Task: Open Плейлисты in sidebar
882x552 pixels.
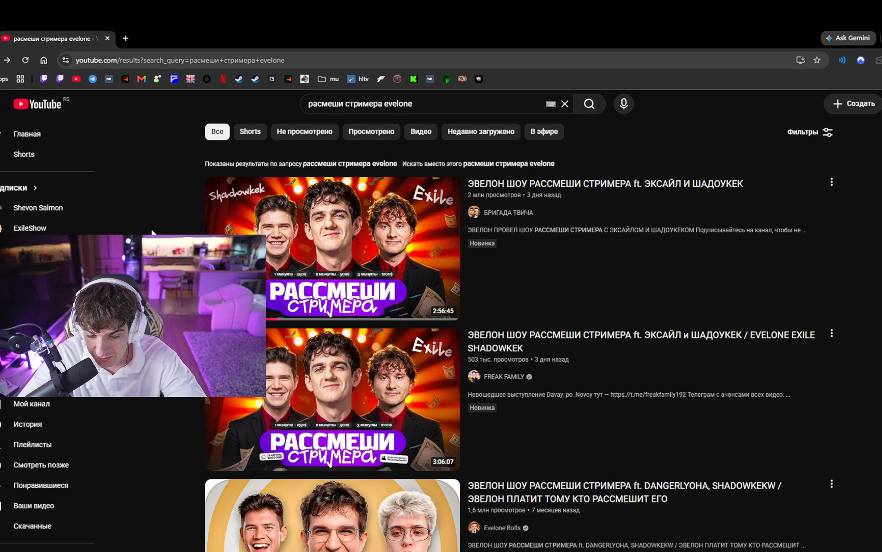Action: point(33,445)
